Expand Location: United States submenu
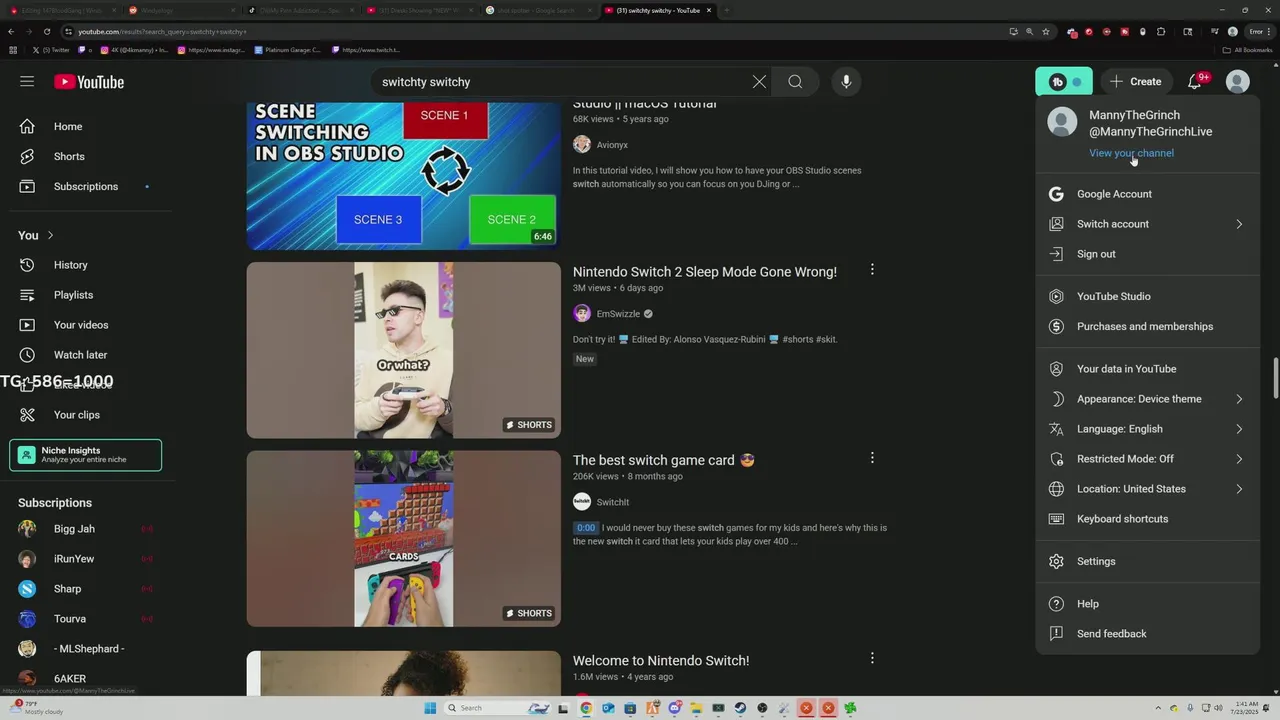Screen dimensions: 1280x720 [1147, 489]
